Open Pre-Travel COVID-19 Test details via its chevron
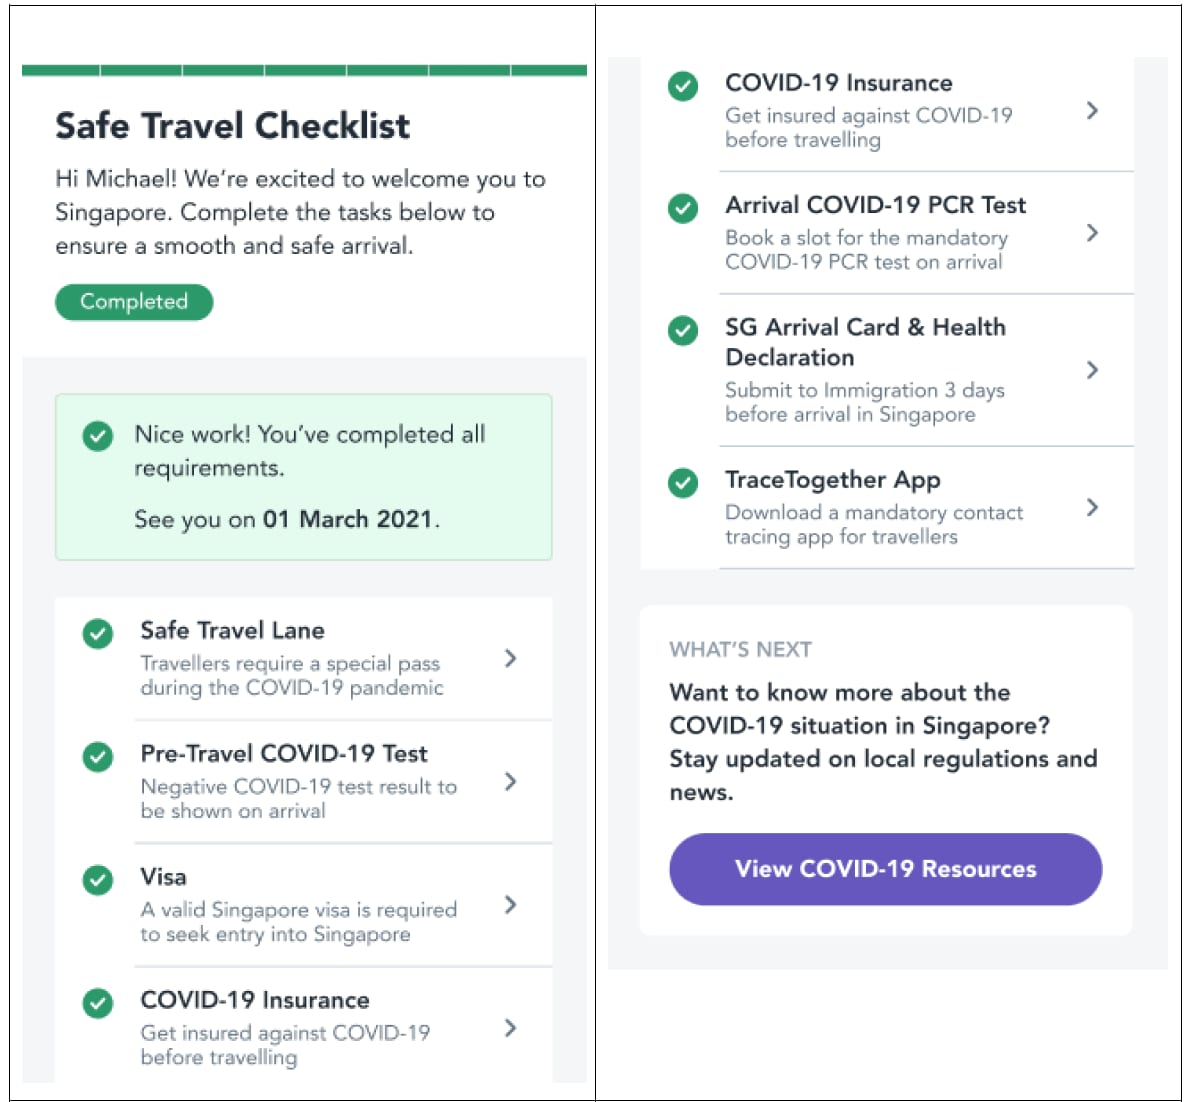The image size is (1184, 1102). click(x=511, y=782)
